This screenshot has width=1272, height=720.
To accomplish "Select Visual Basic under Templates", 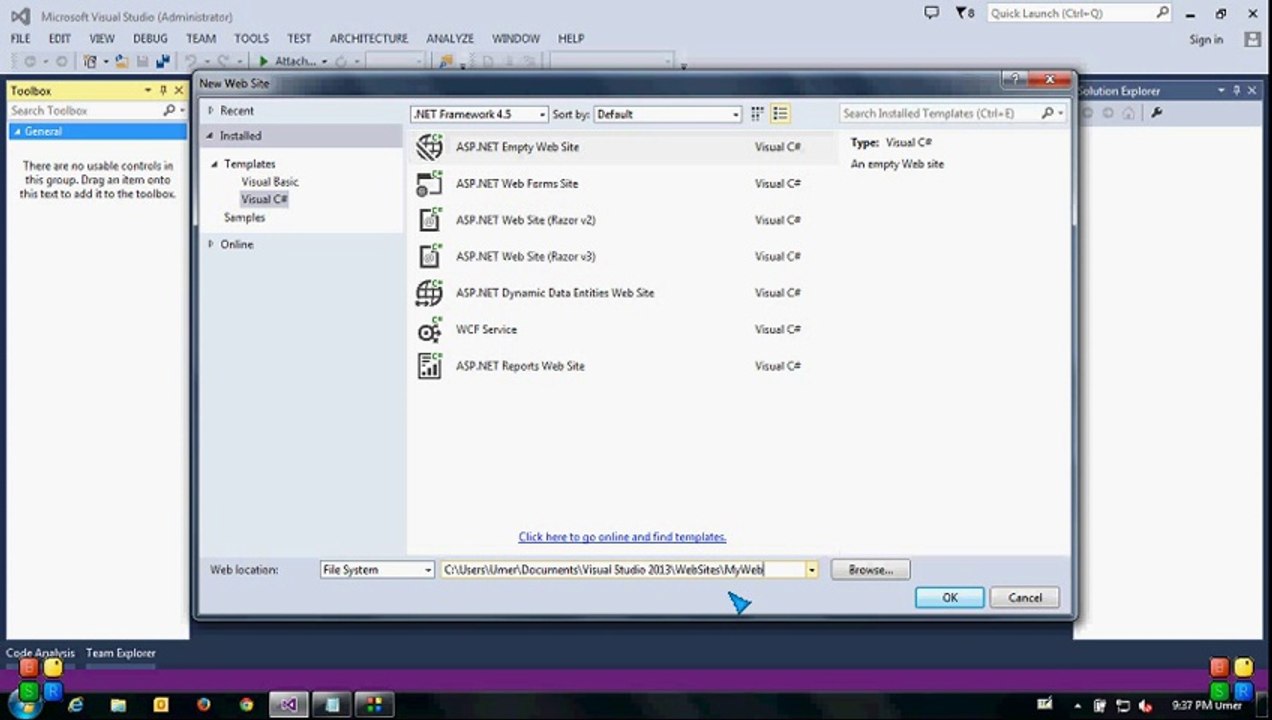I will point(270,182).
